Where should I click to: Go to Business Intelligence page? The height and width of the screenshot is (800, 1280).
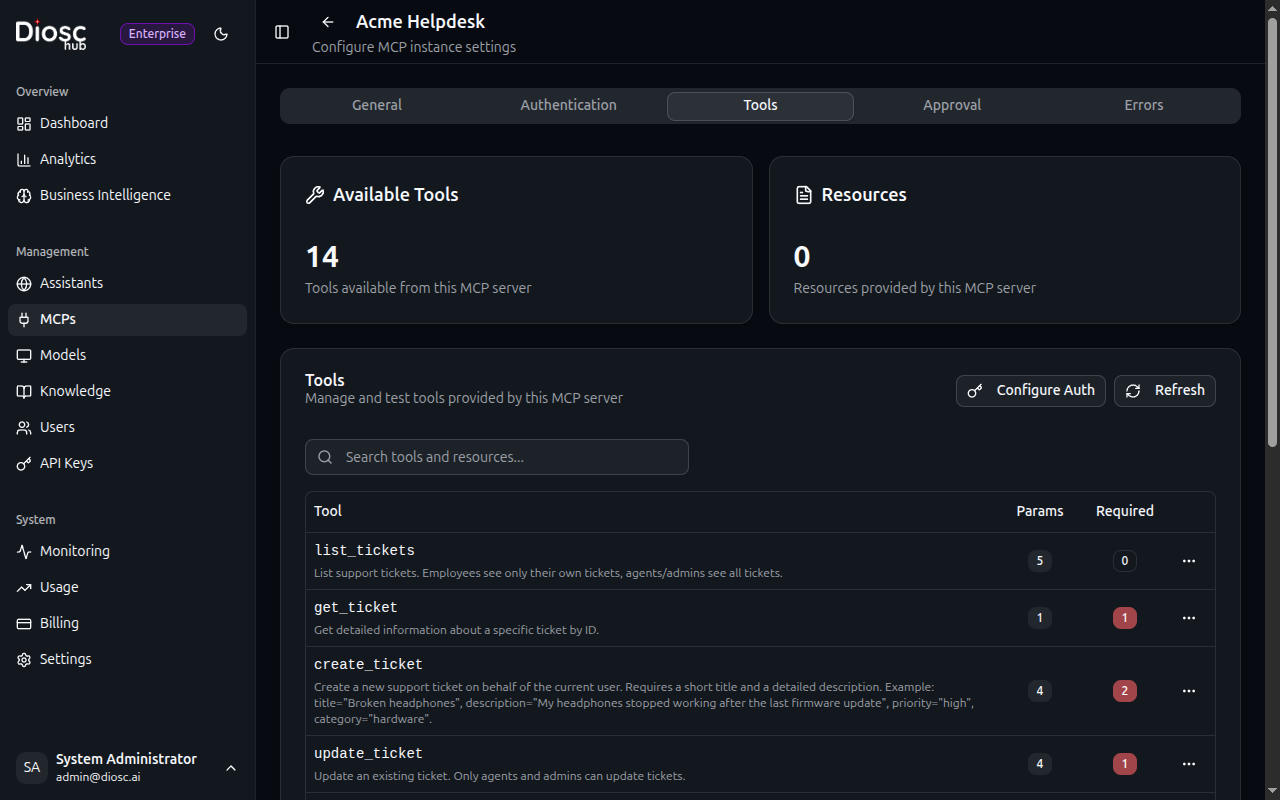tap(105, 195)
